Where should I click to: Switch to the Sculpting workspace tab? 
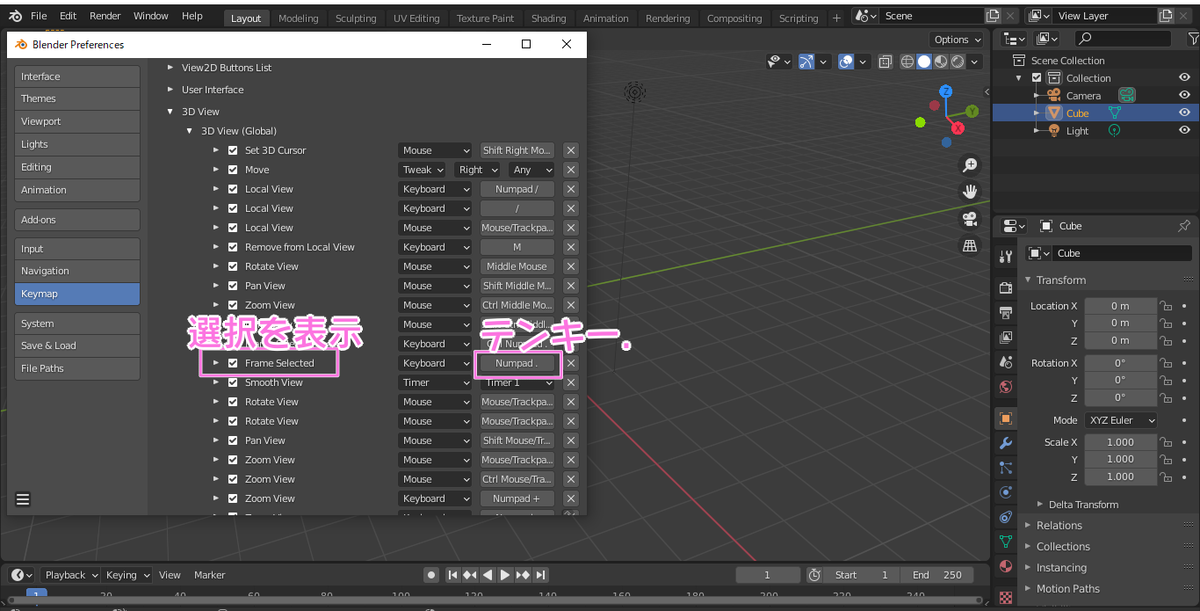click(x=356, y=18)
